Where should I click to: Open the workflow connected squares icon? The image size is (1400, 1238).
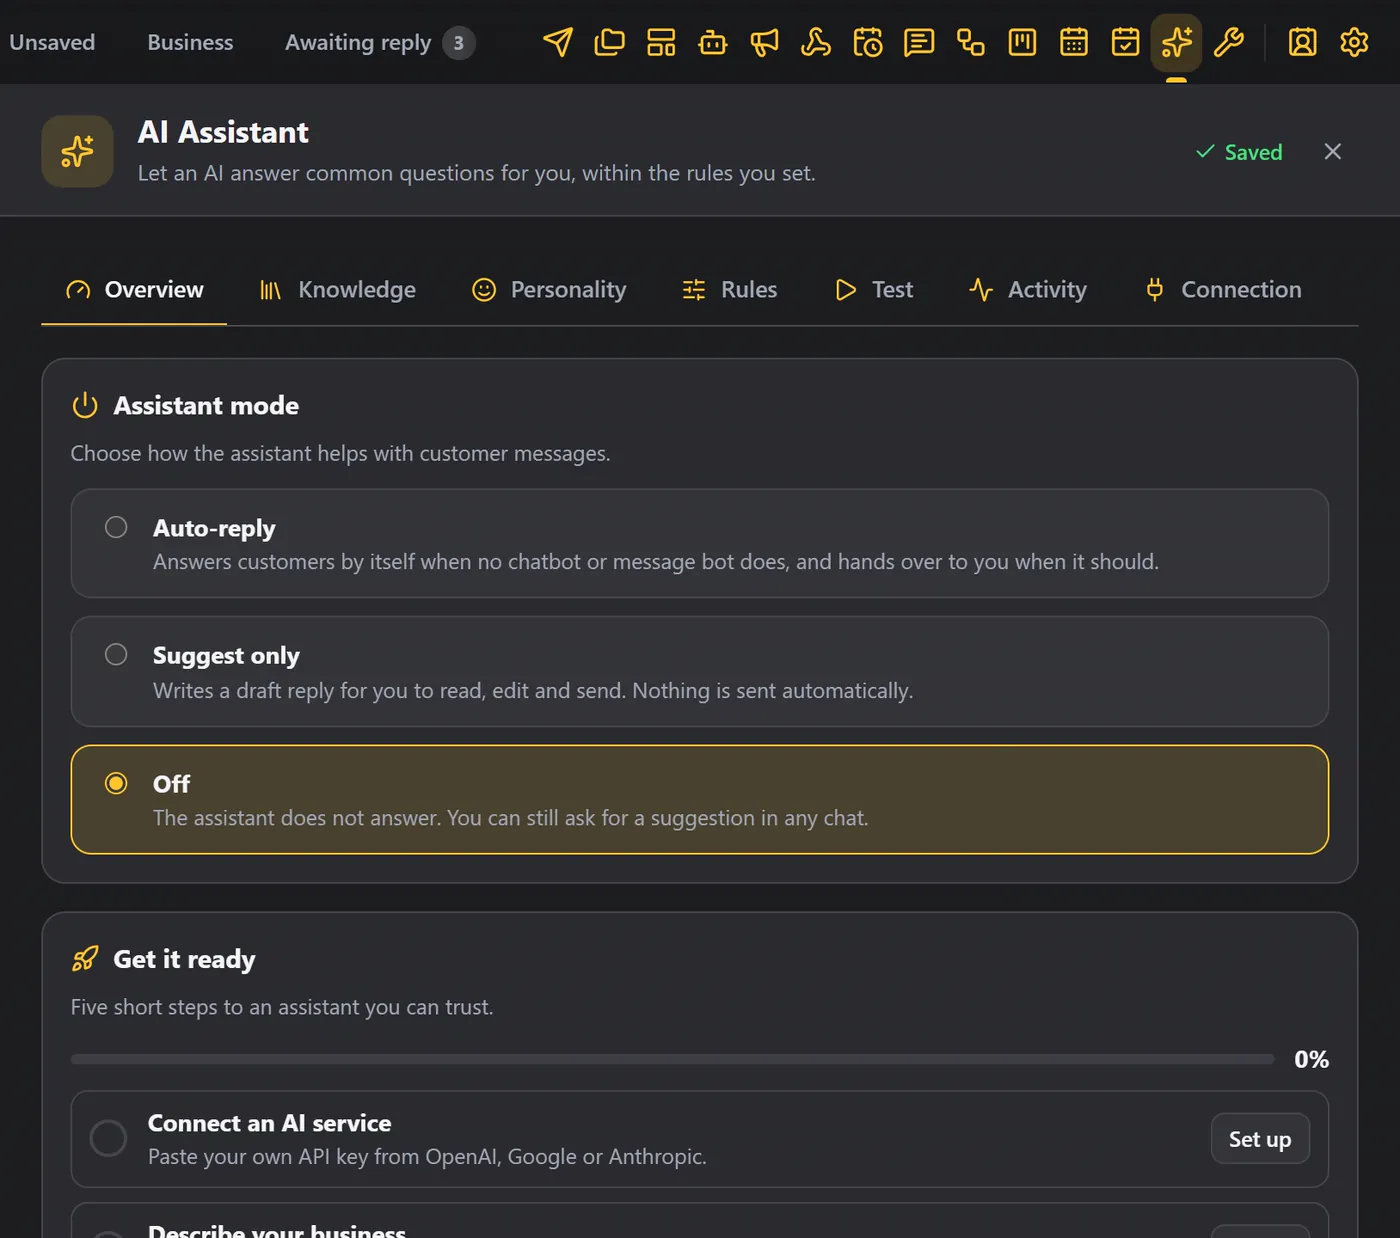point(971,42)
